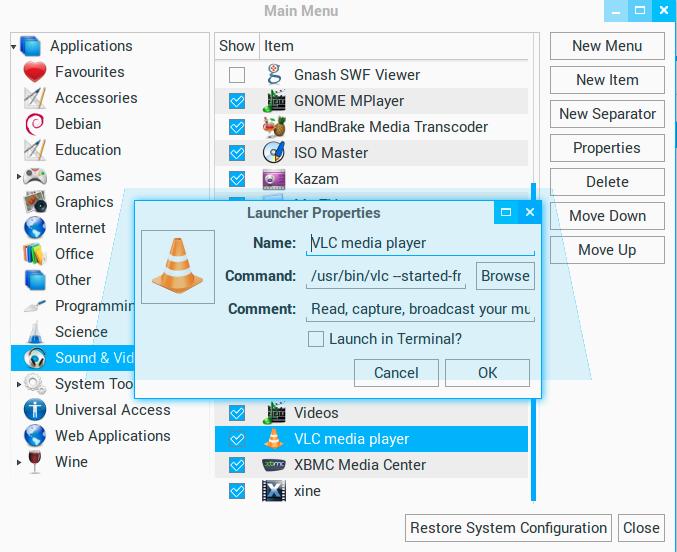This screenshot has width=677, height=552.
Task: Click Restore System Configuration
Action: (508, 528)
